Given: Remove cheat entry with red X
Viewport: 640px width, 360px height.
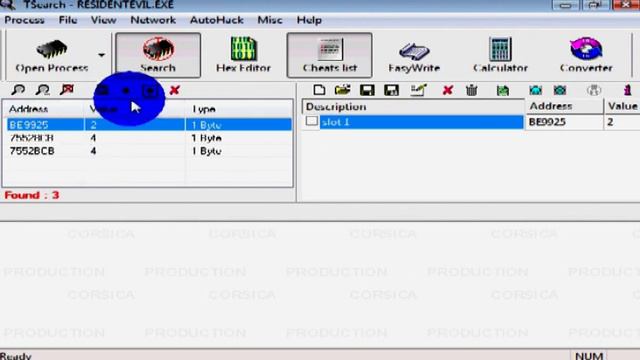Looking at the screenshot, I should coord(448,90).
